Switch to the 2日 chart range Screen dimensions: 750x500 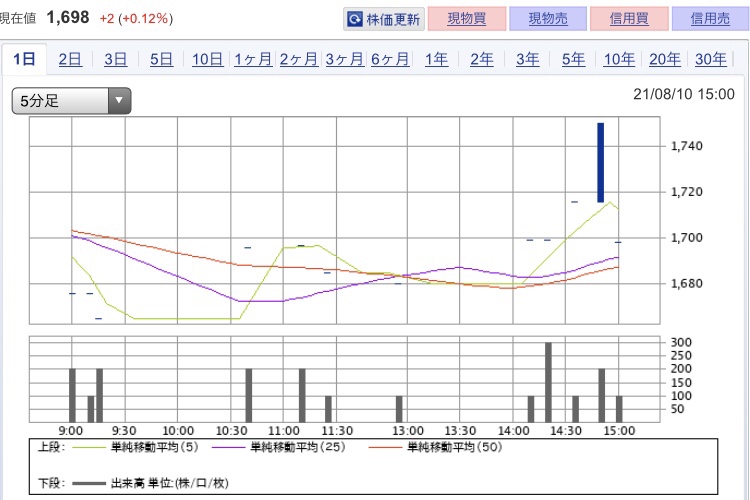70,59
